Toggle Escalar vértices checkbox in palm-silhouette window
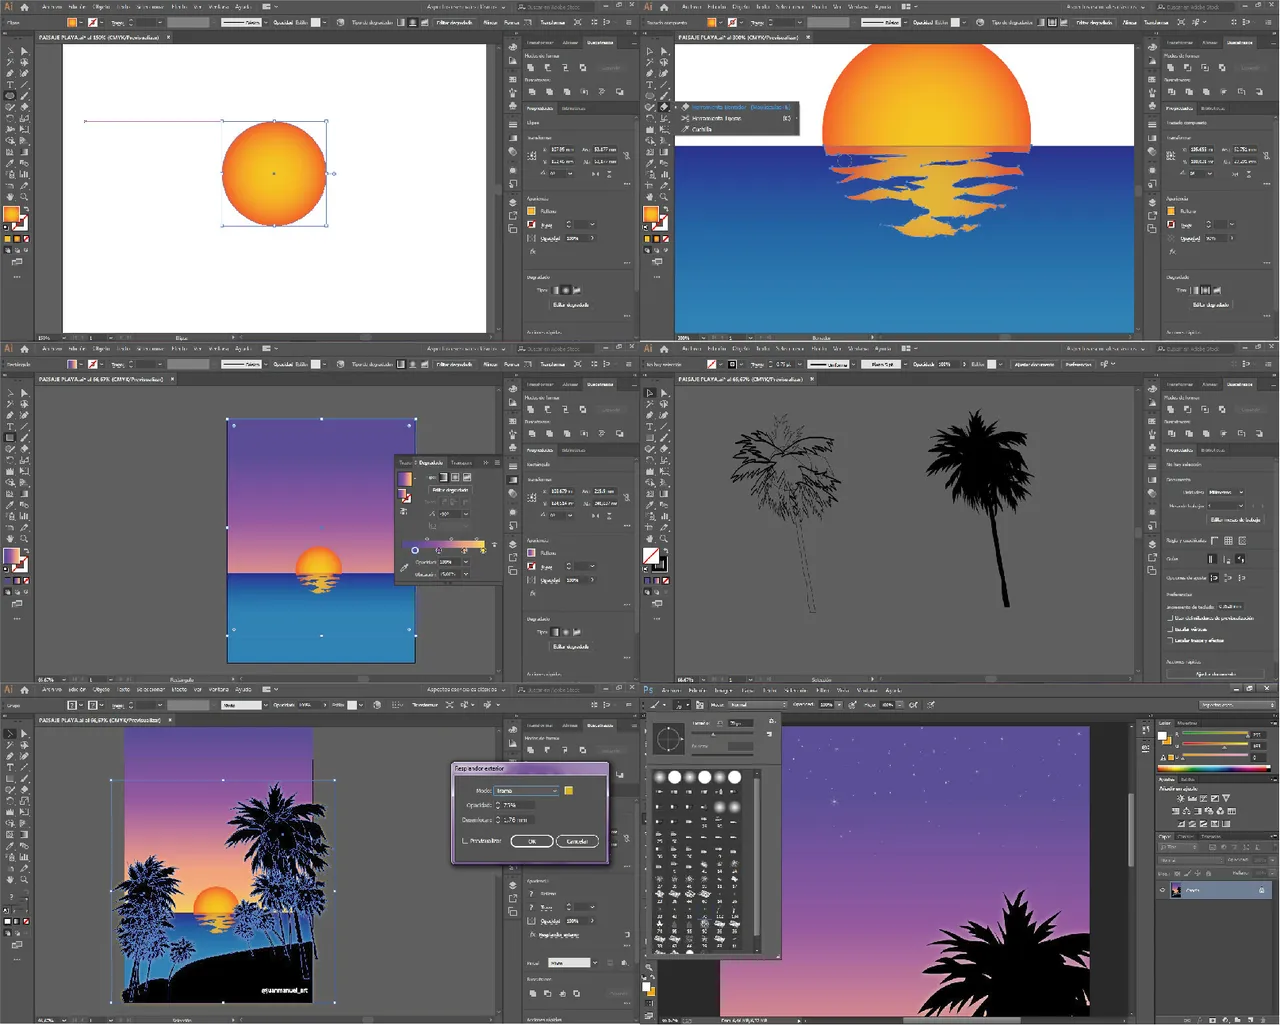This screenshot has height=1025, width=1280. click(1170, 629)
